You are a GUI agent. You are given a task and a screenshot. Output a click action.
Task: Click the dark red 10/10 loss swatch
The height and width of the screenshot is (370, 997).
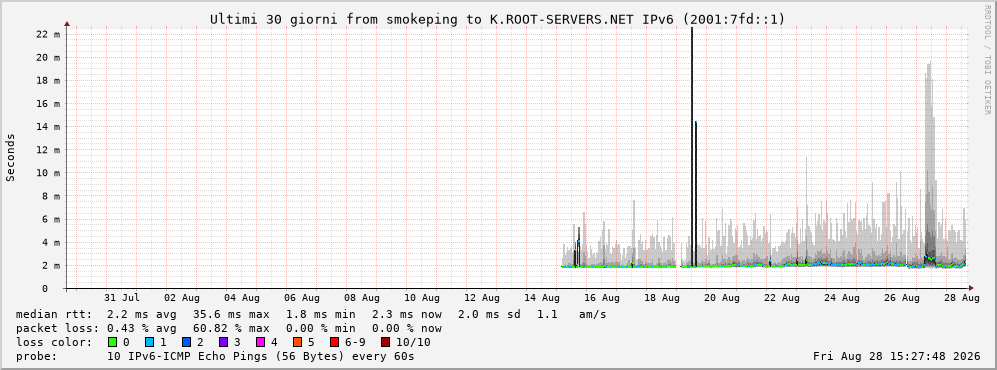[385, 342]
